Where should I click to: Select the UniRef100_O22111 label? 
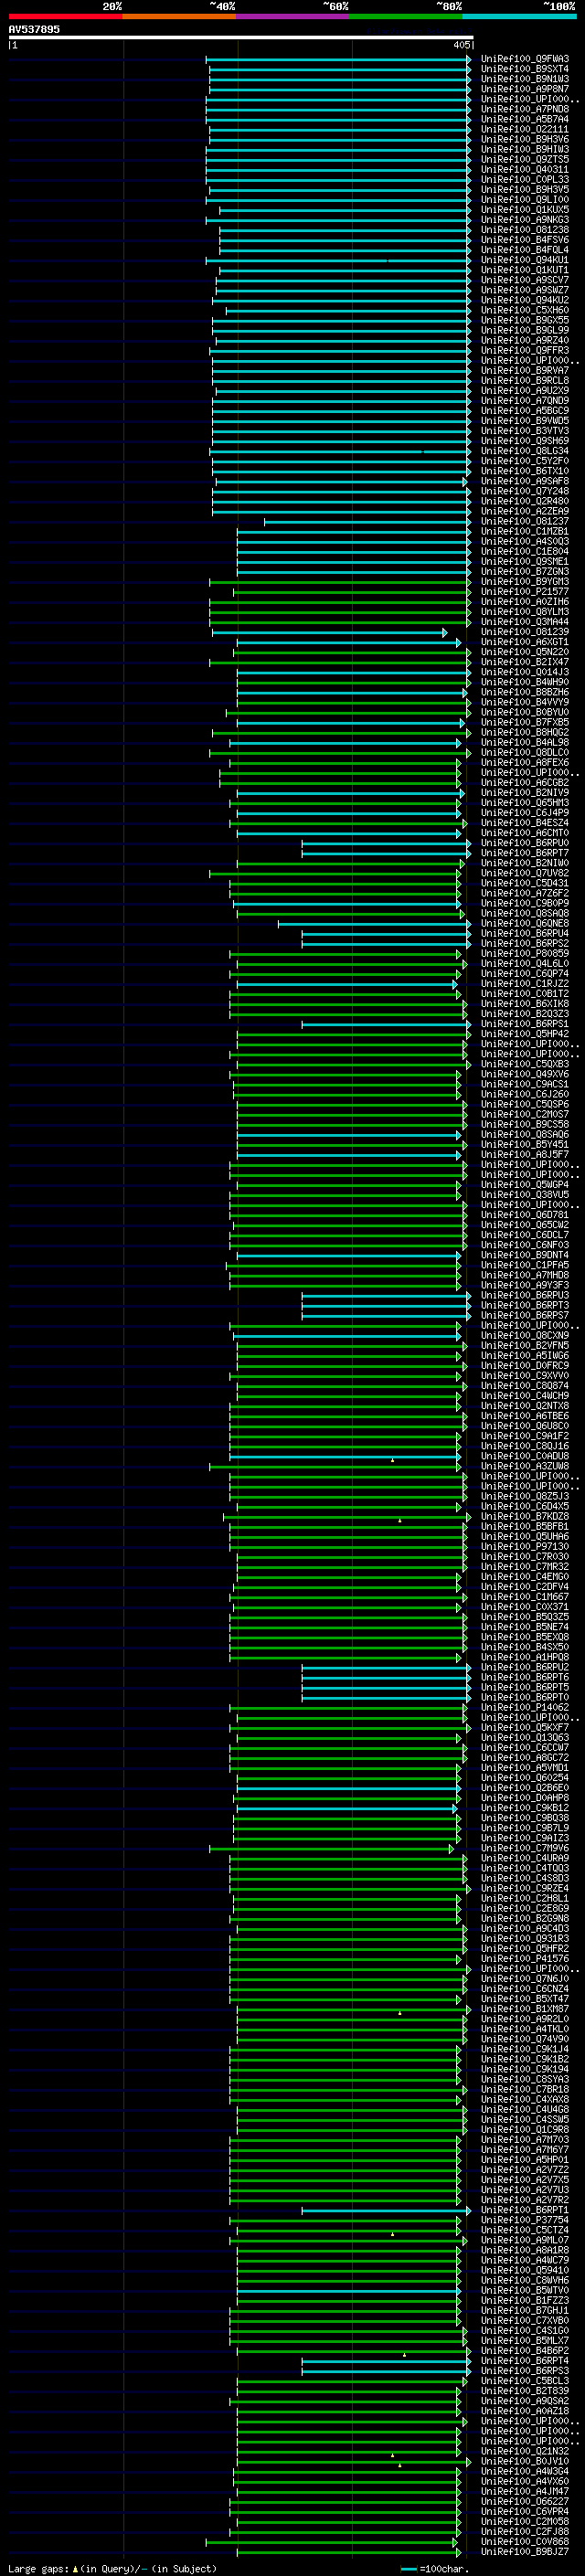(x=525, y=129)
